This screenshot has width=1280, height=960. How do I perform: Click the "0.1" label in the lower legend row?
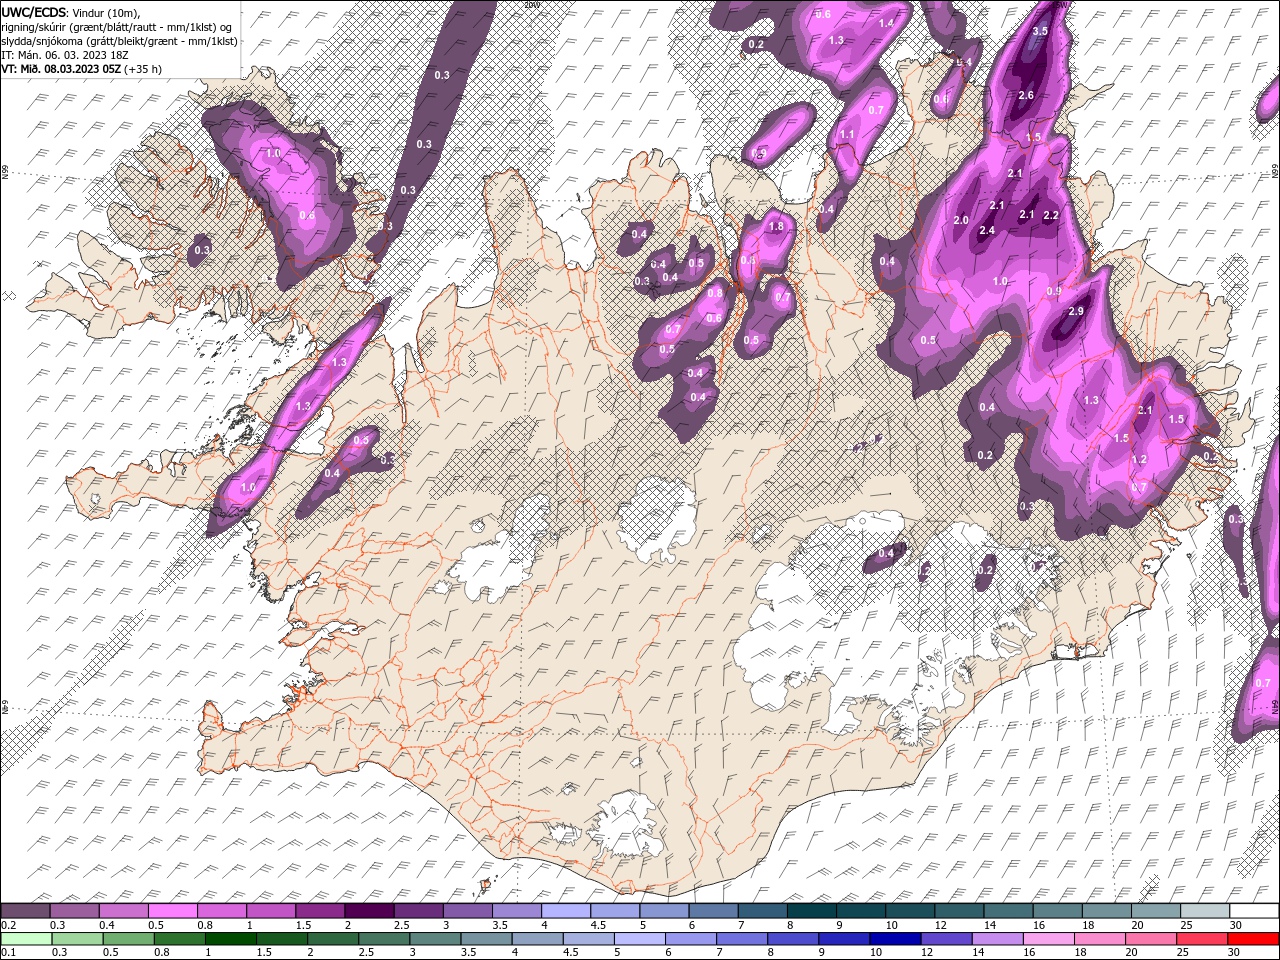coord(9,952)
